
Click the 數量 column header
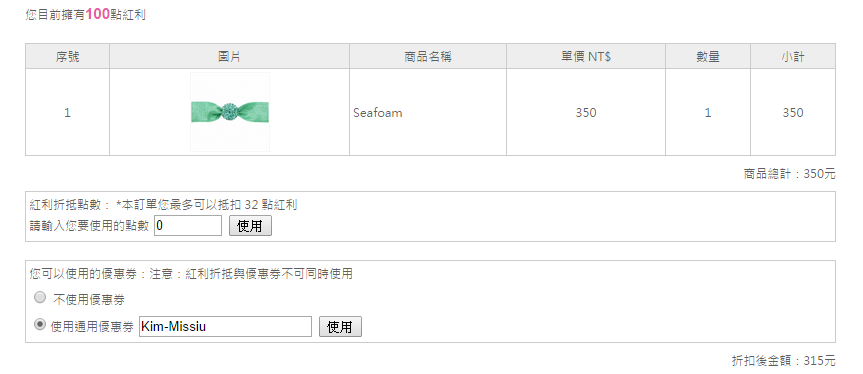(708, 56)
